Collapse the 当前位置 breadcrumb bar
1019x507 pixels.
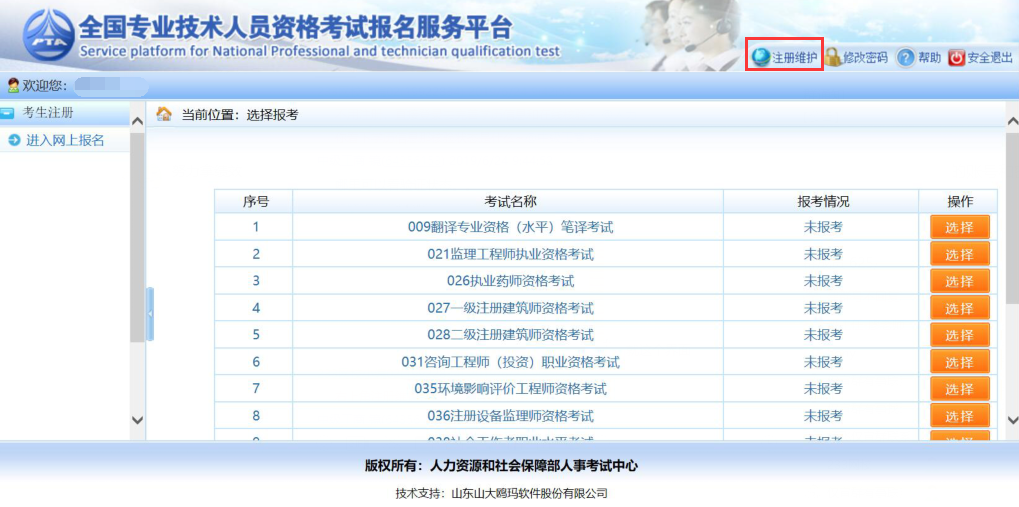point(1011,120)
